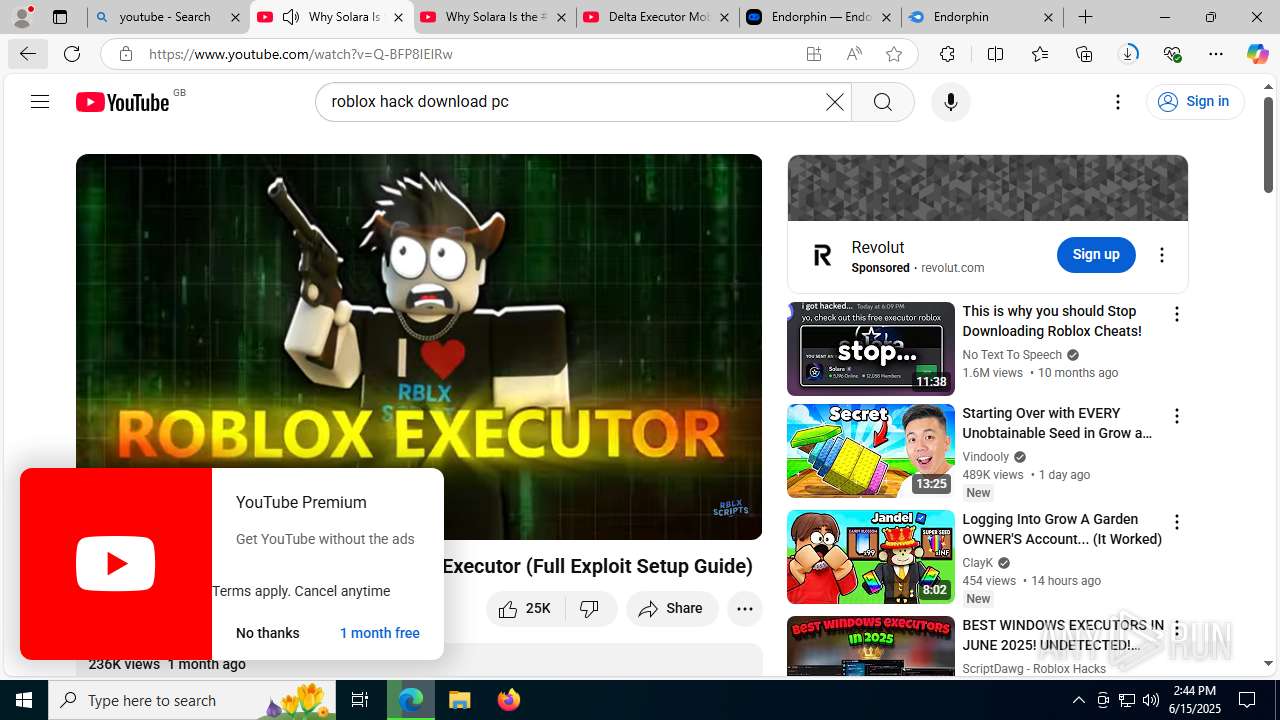Viewport: 1280px width, 720px height.
Task: Open the Vindooly channel link
Action: click(986, 457)
